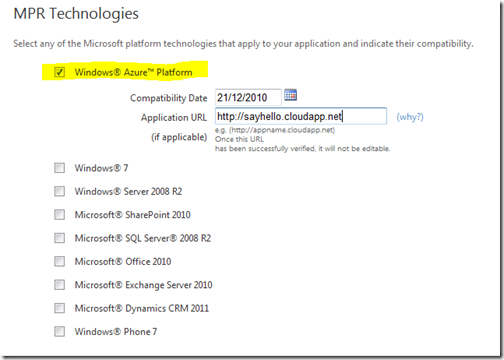Check the Microsoft Office 2010 checkbox
The width and height of the screenshot is (504, 360).
point(60,261)
